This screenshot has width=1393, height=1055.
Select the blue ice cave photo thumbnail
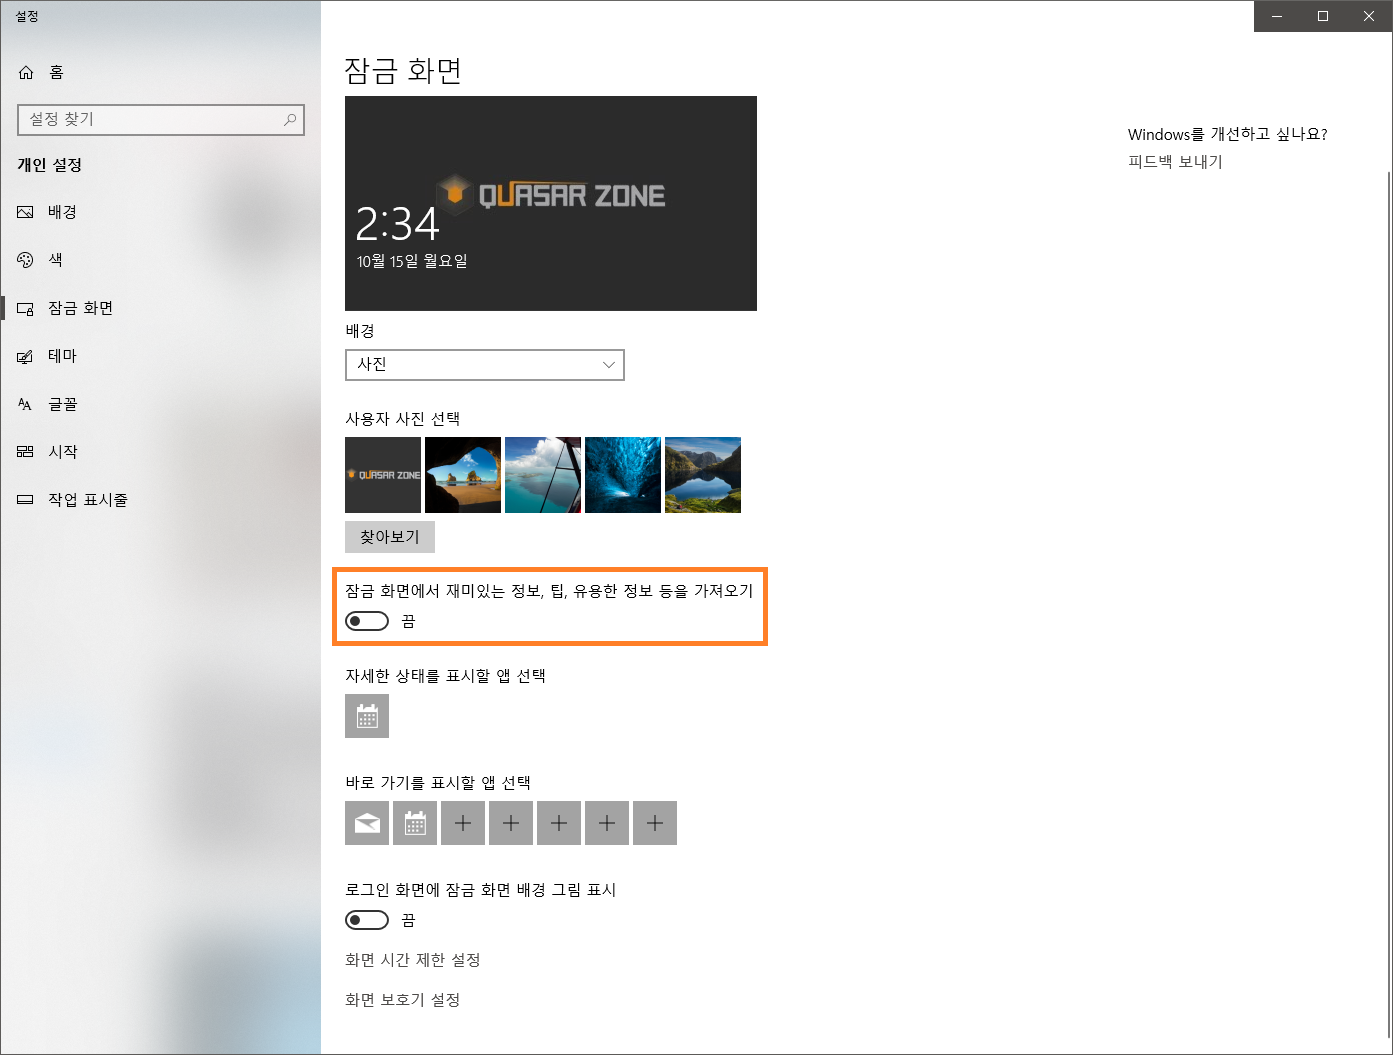point(623,475)
